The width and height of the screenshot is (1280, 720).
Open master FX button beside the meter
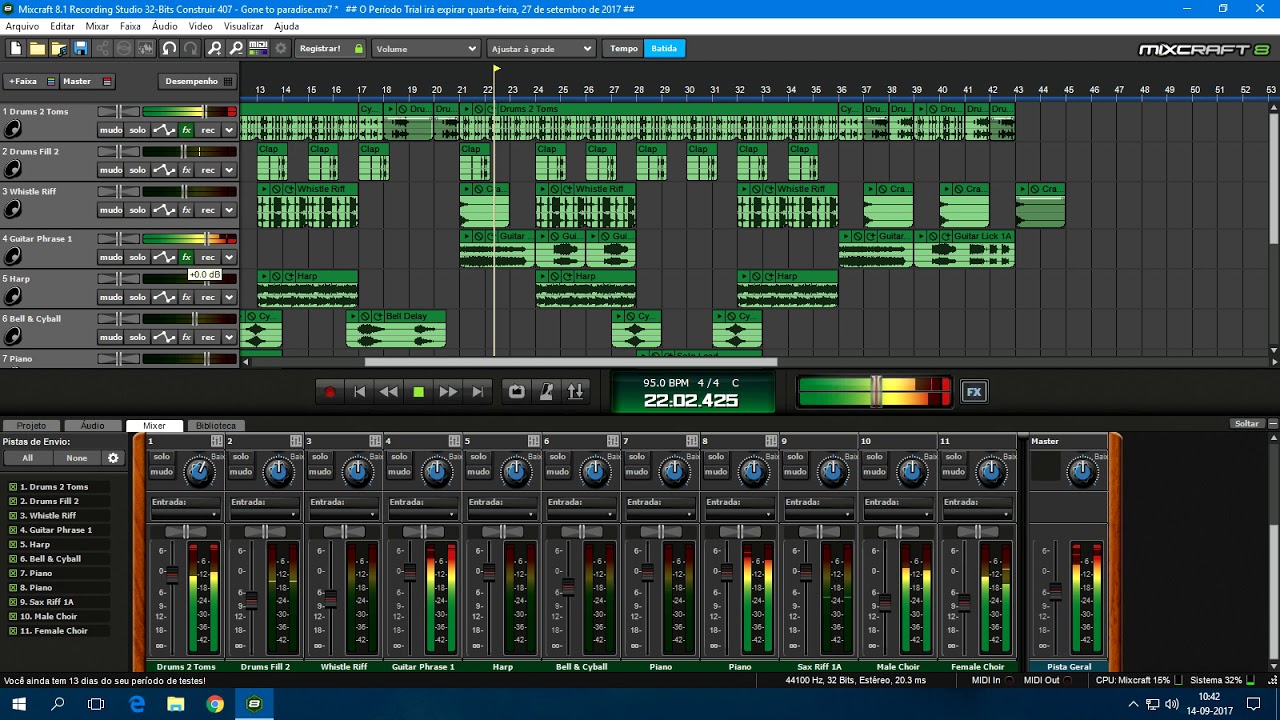973,392
